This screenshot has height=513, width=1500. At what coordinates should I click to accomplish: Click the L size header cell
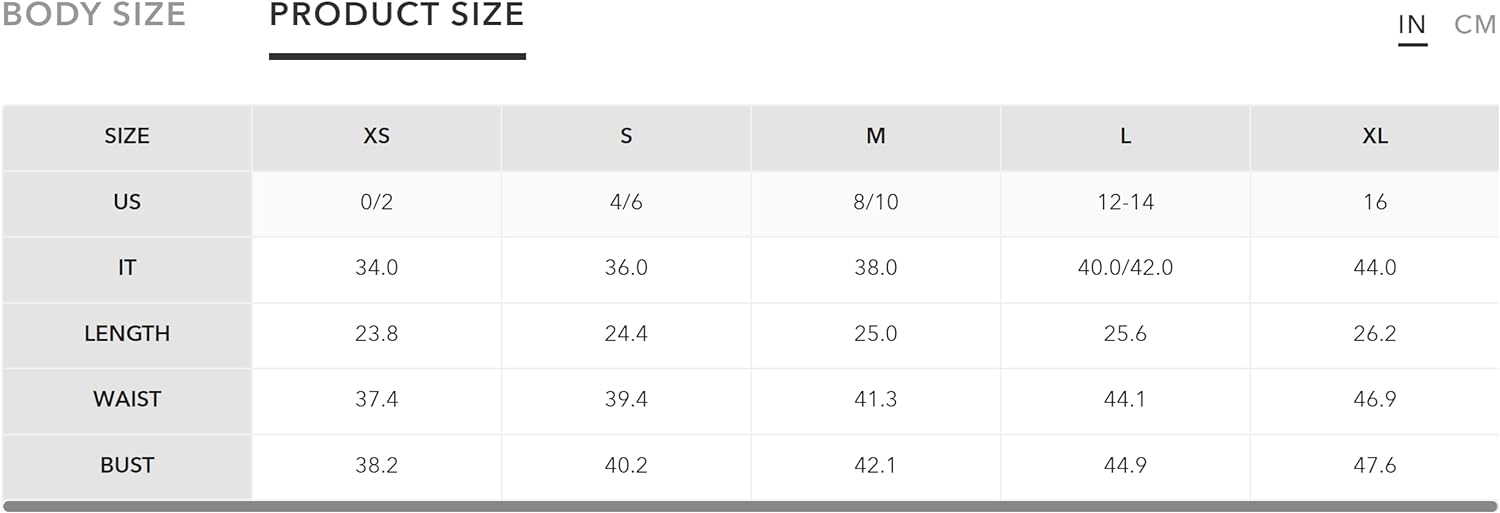click(1125, 136)
